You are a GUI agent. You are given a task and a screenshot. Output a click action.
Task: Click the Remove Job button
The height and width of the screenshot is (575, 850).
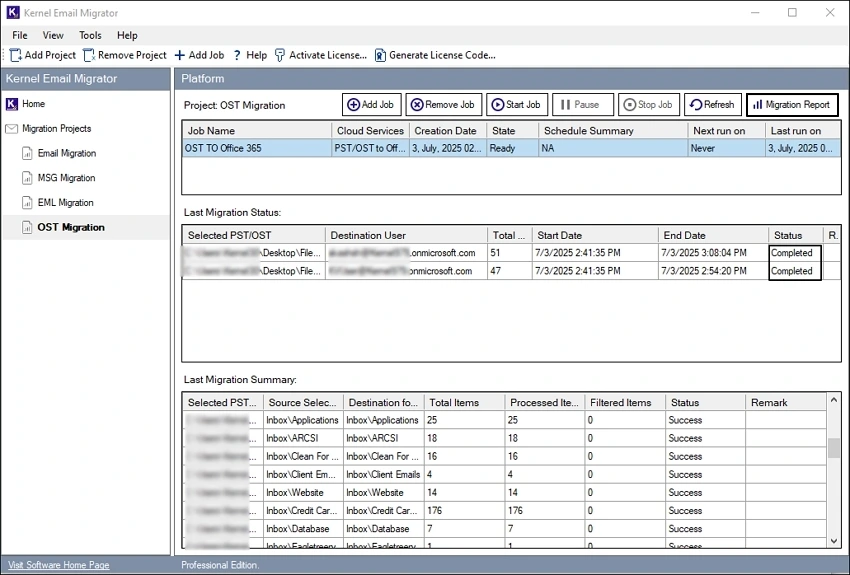tap(443, 105)
